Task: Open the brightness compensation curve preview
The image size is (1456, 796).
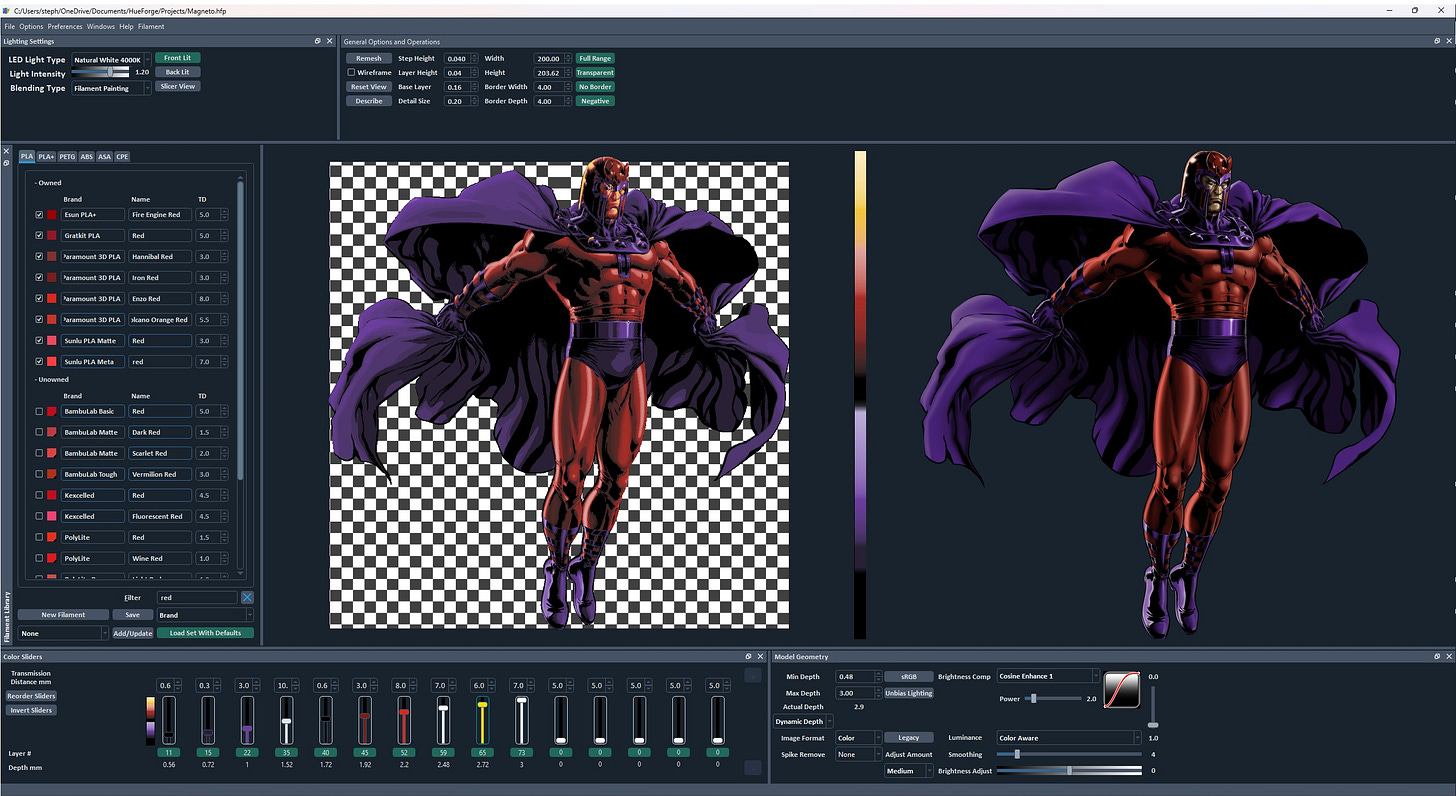Action: point(1121,689)
